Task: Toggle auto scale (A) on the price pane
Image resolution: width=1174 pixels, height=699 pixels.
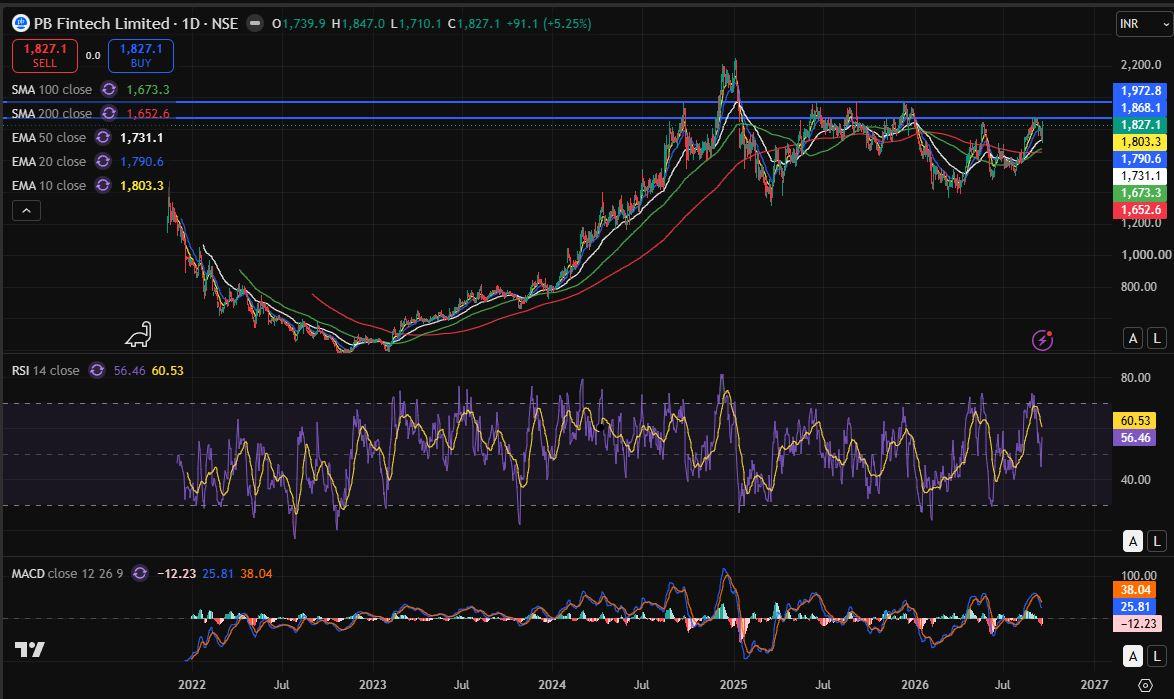Action: [1133, 338]
